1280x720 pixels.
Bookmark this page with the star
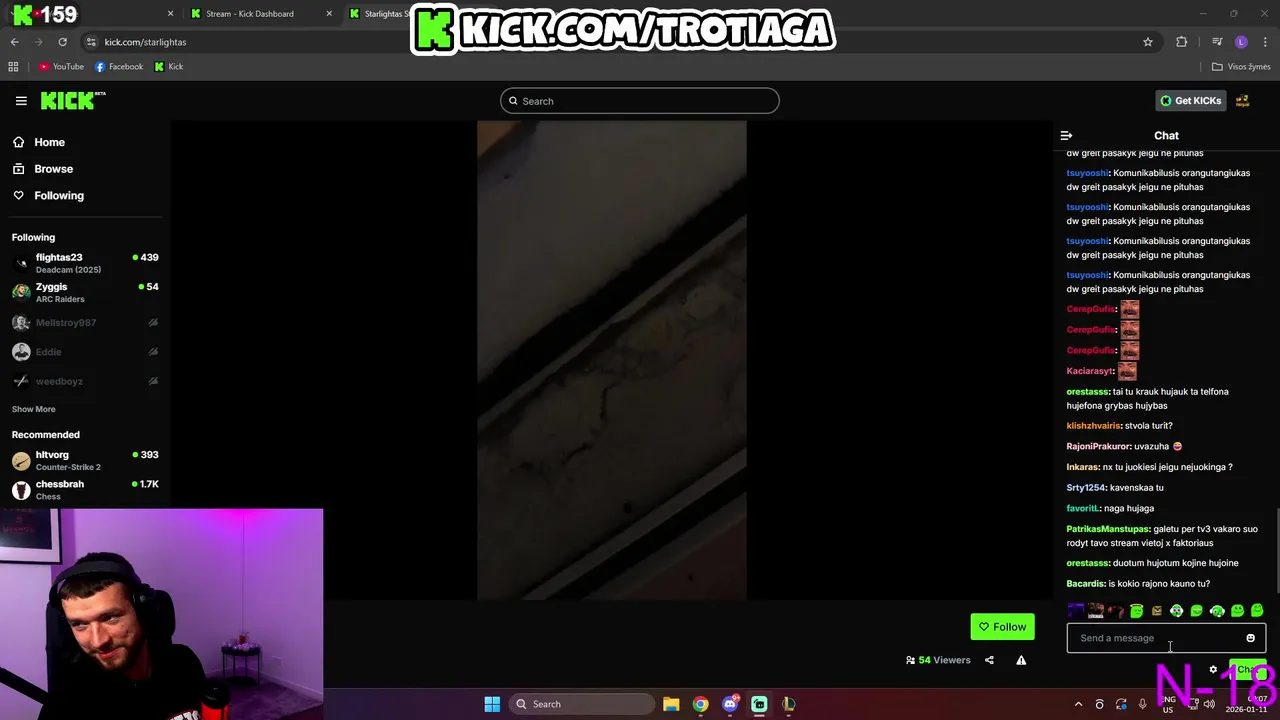1148,42
